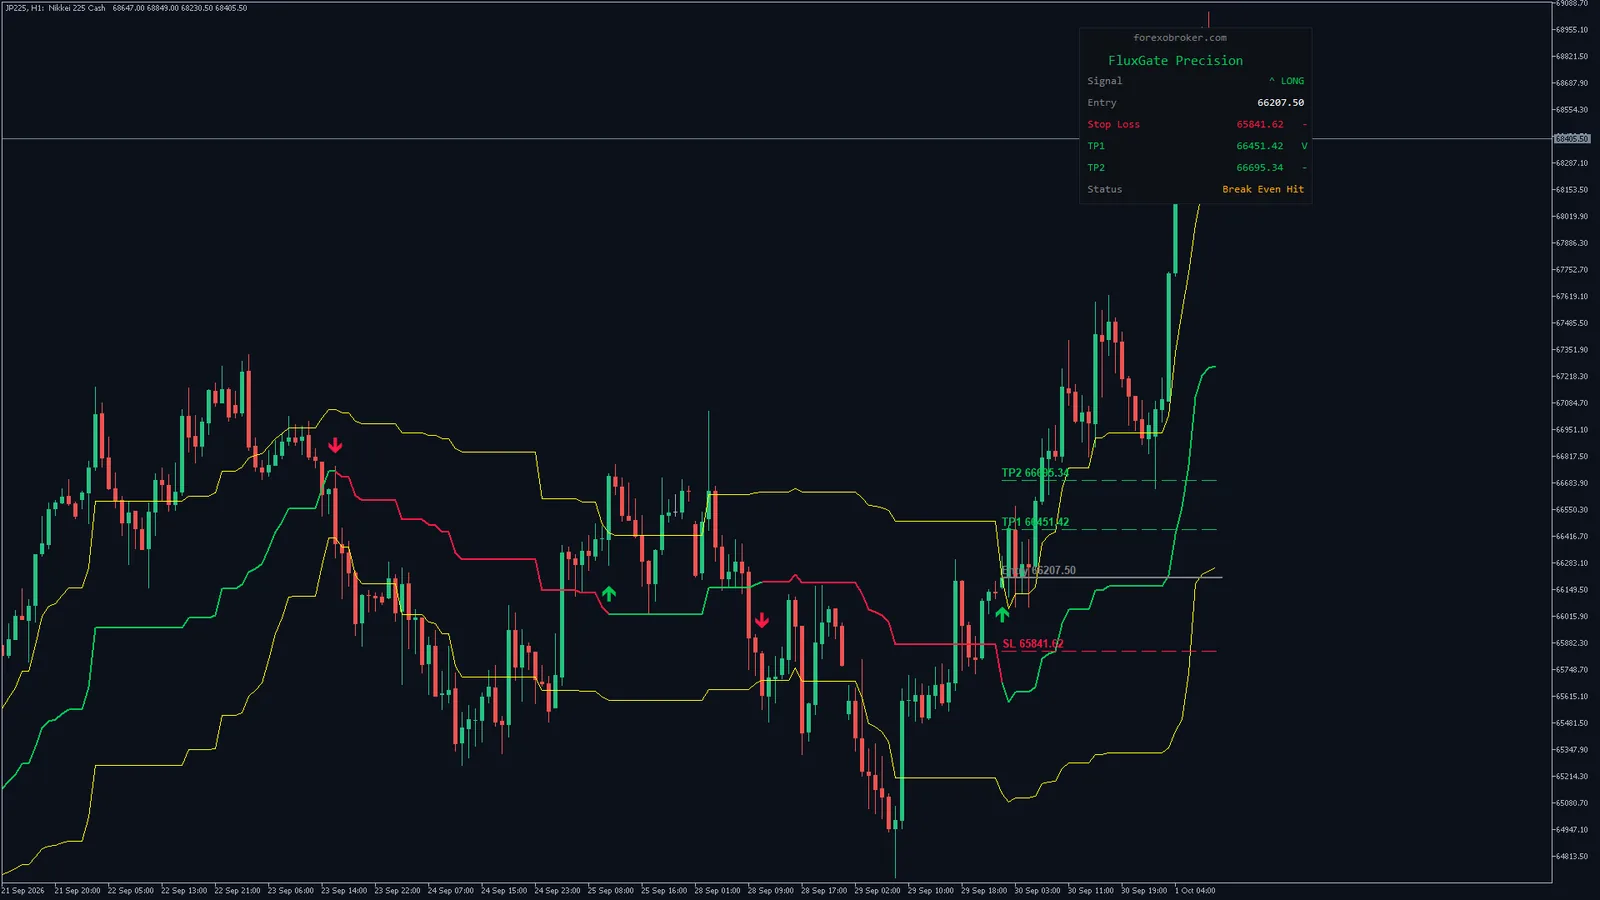Select the LONG signal value in the panel

[1286, 81]
